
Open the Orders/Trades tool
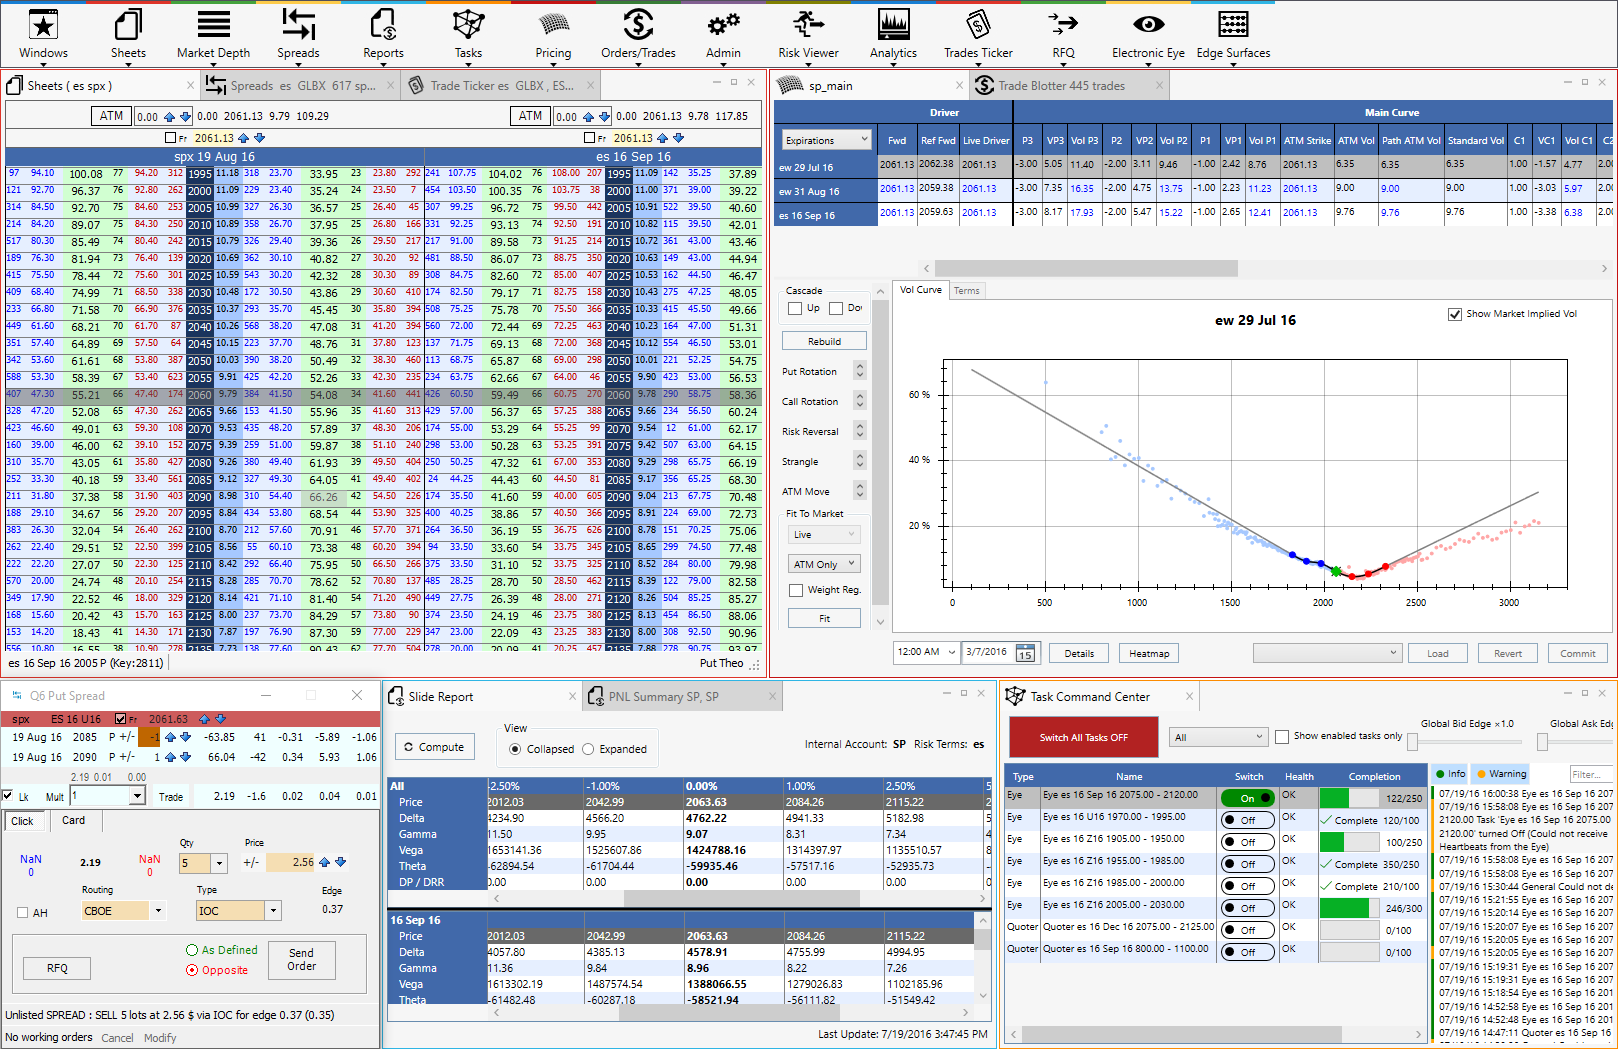[x=638, y=34]
